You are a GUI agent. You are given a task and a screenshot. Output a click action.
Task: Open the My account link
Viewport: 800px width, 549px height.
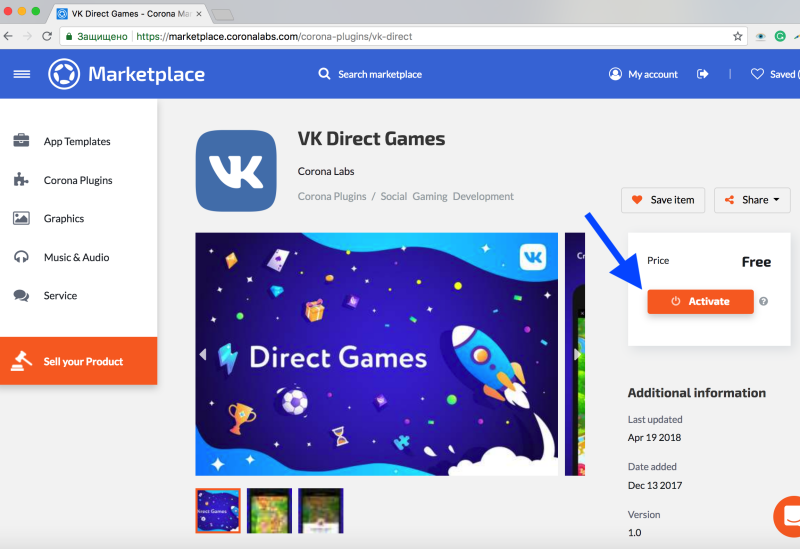(653, 74)
